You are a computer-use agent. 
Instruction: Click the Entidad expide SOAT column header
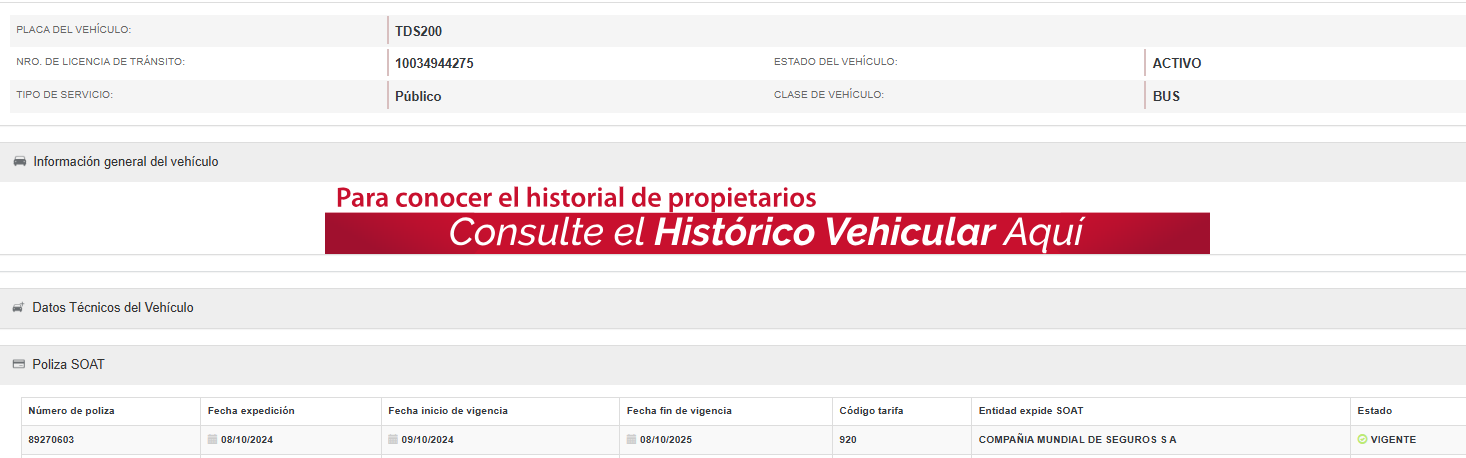tap(1030, 411)
